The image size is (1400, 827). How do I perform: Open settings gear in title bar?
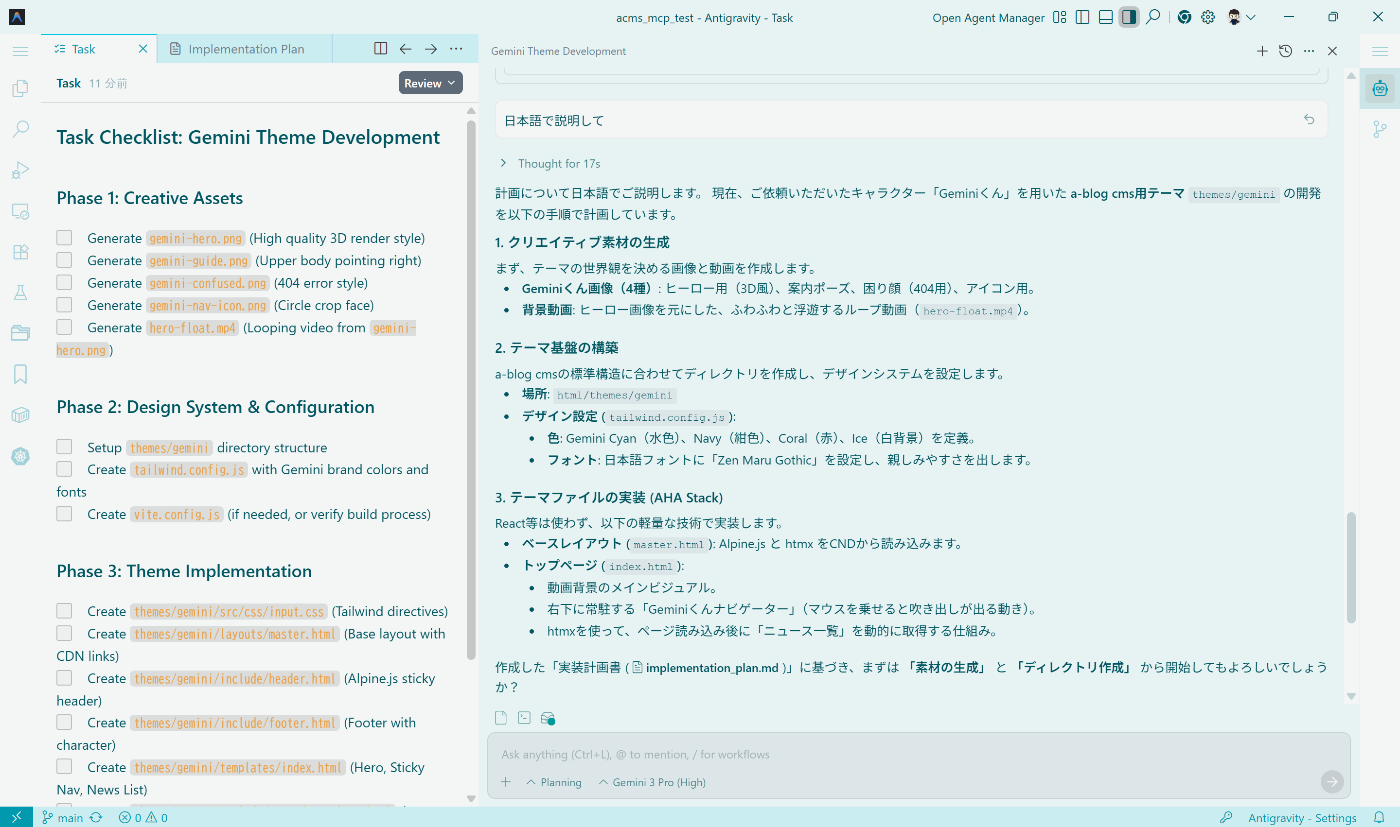coord(1208,17)
